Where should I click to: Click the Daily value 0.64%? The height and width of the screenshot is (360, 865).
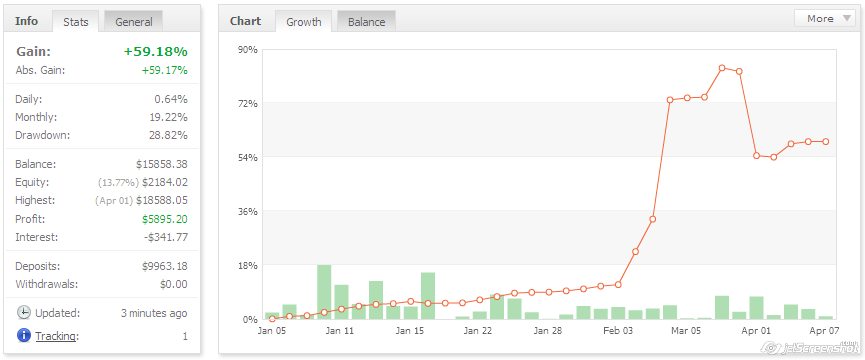[171, 99]
